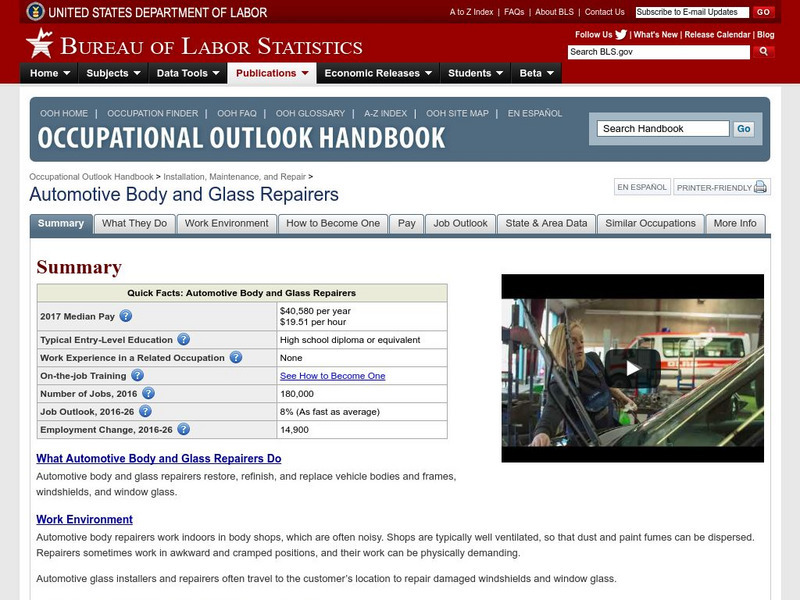This screenshot has width=800, height=600.
Task: Open the Release Calendar link
Action: pos(717,35)
